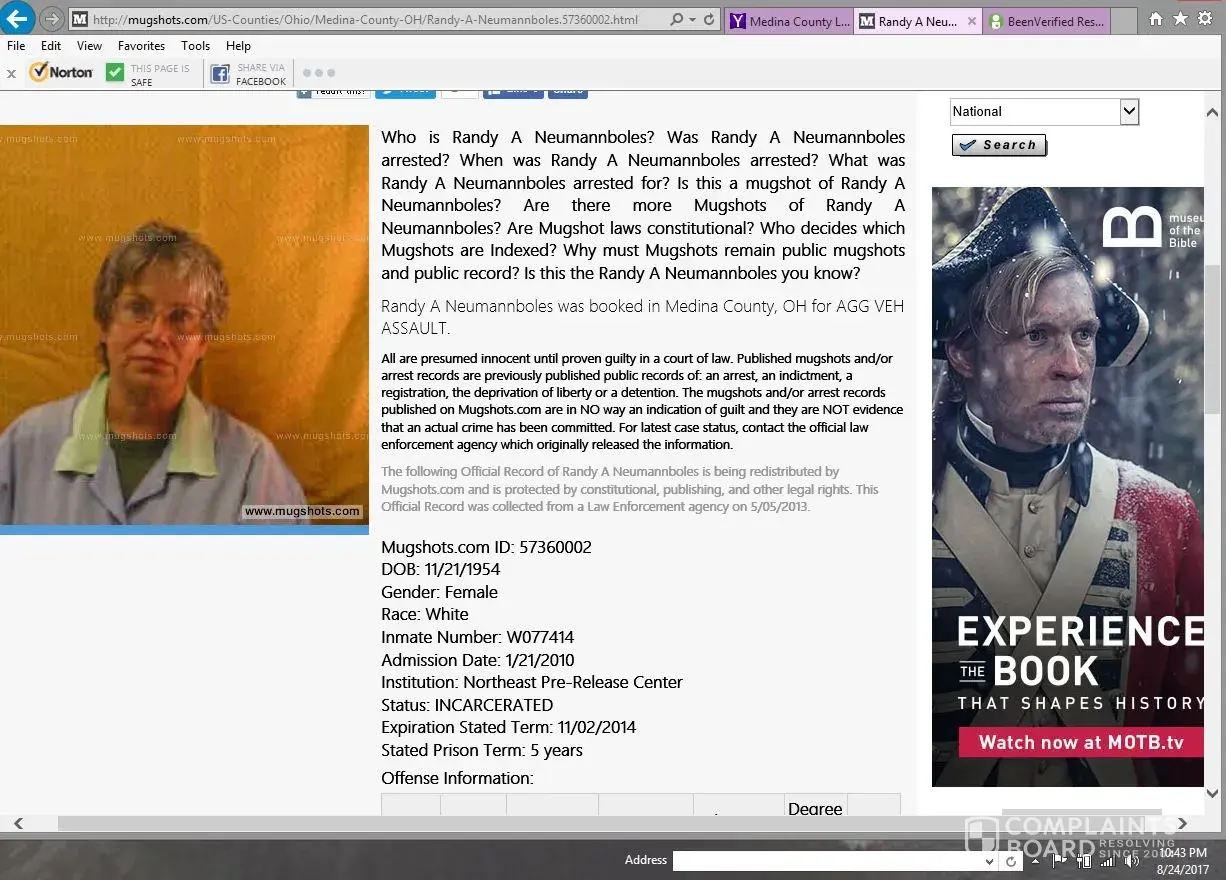This screenshot has width=1226, height=880.
Task: Open the Favorites menu
Action: (141, 46)
